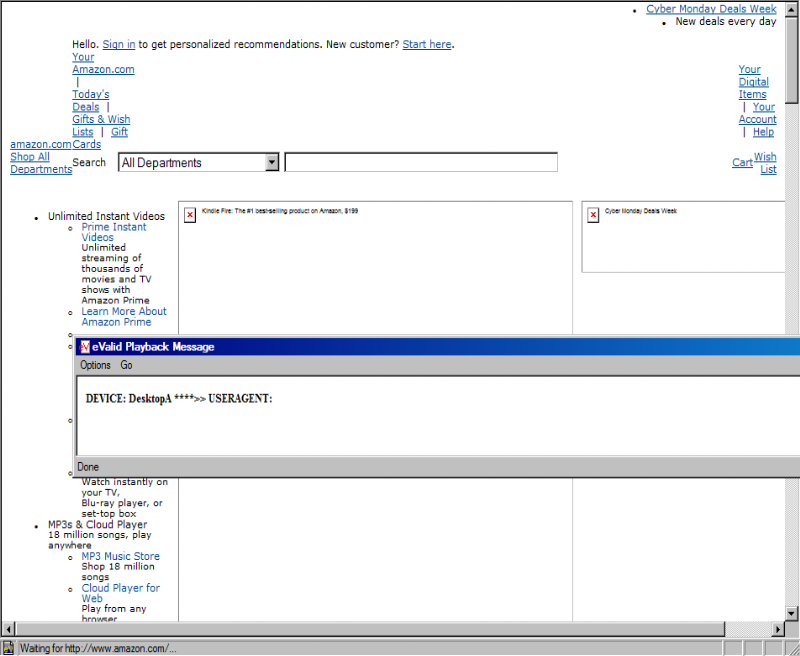The image size is (800, 656).
Task: Click the DEVICE: DesktopA USERAGENT message text
Action: coord(179,399)
